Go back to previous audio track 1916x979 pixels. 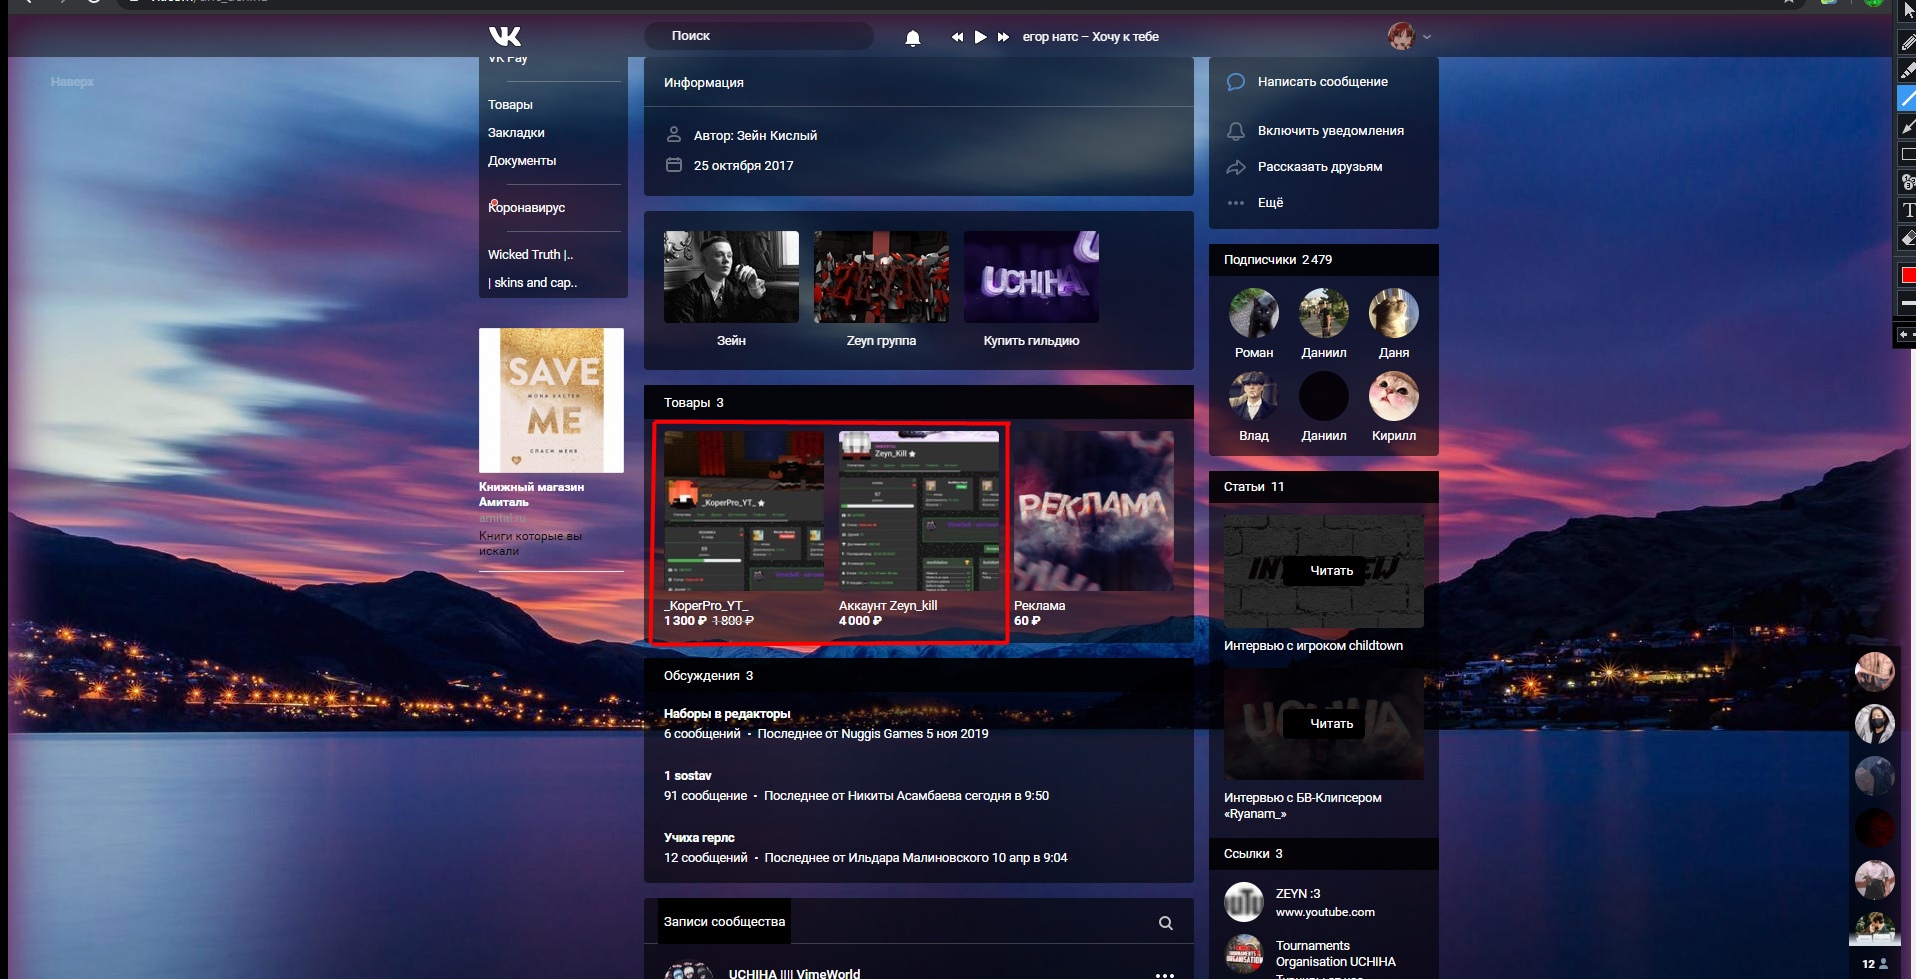tap(957, 37)
